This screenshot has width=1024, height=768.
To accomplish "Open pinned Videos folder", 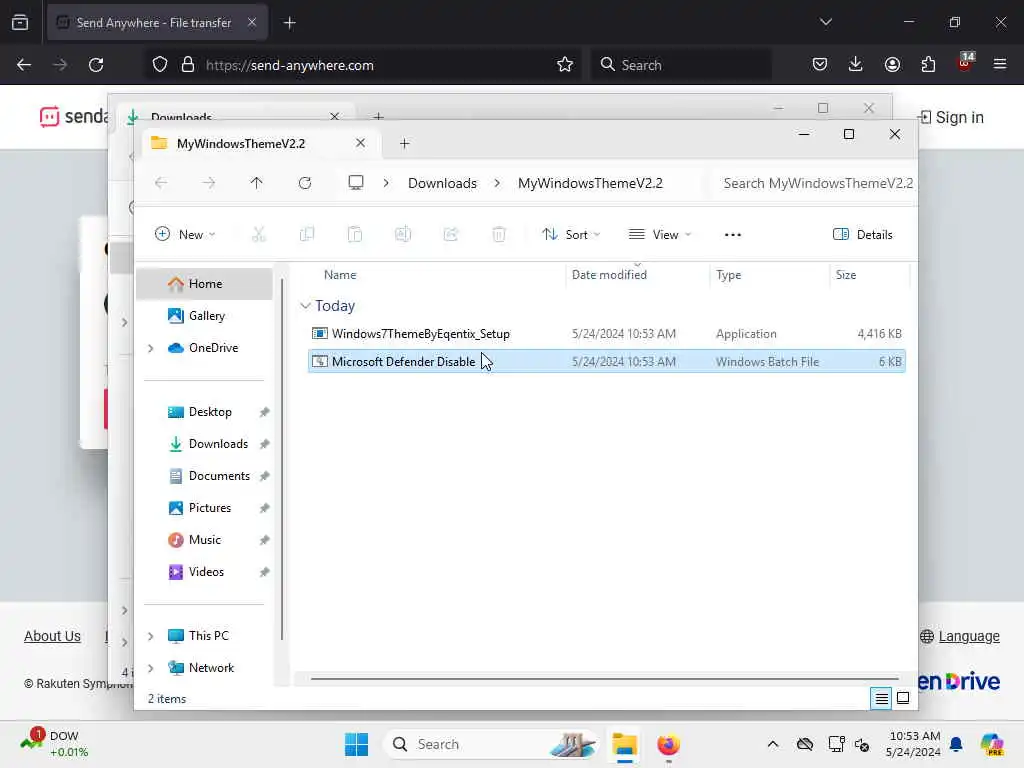I will (204, 572).
